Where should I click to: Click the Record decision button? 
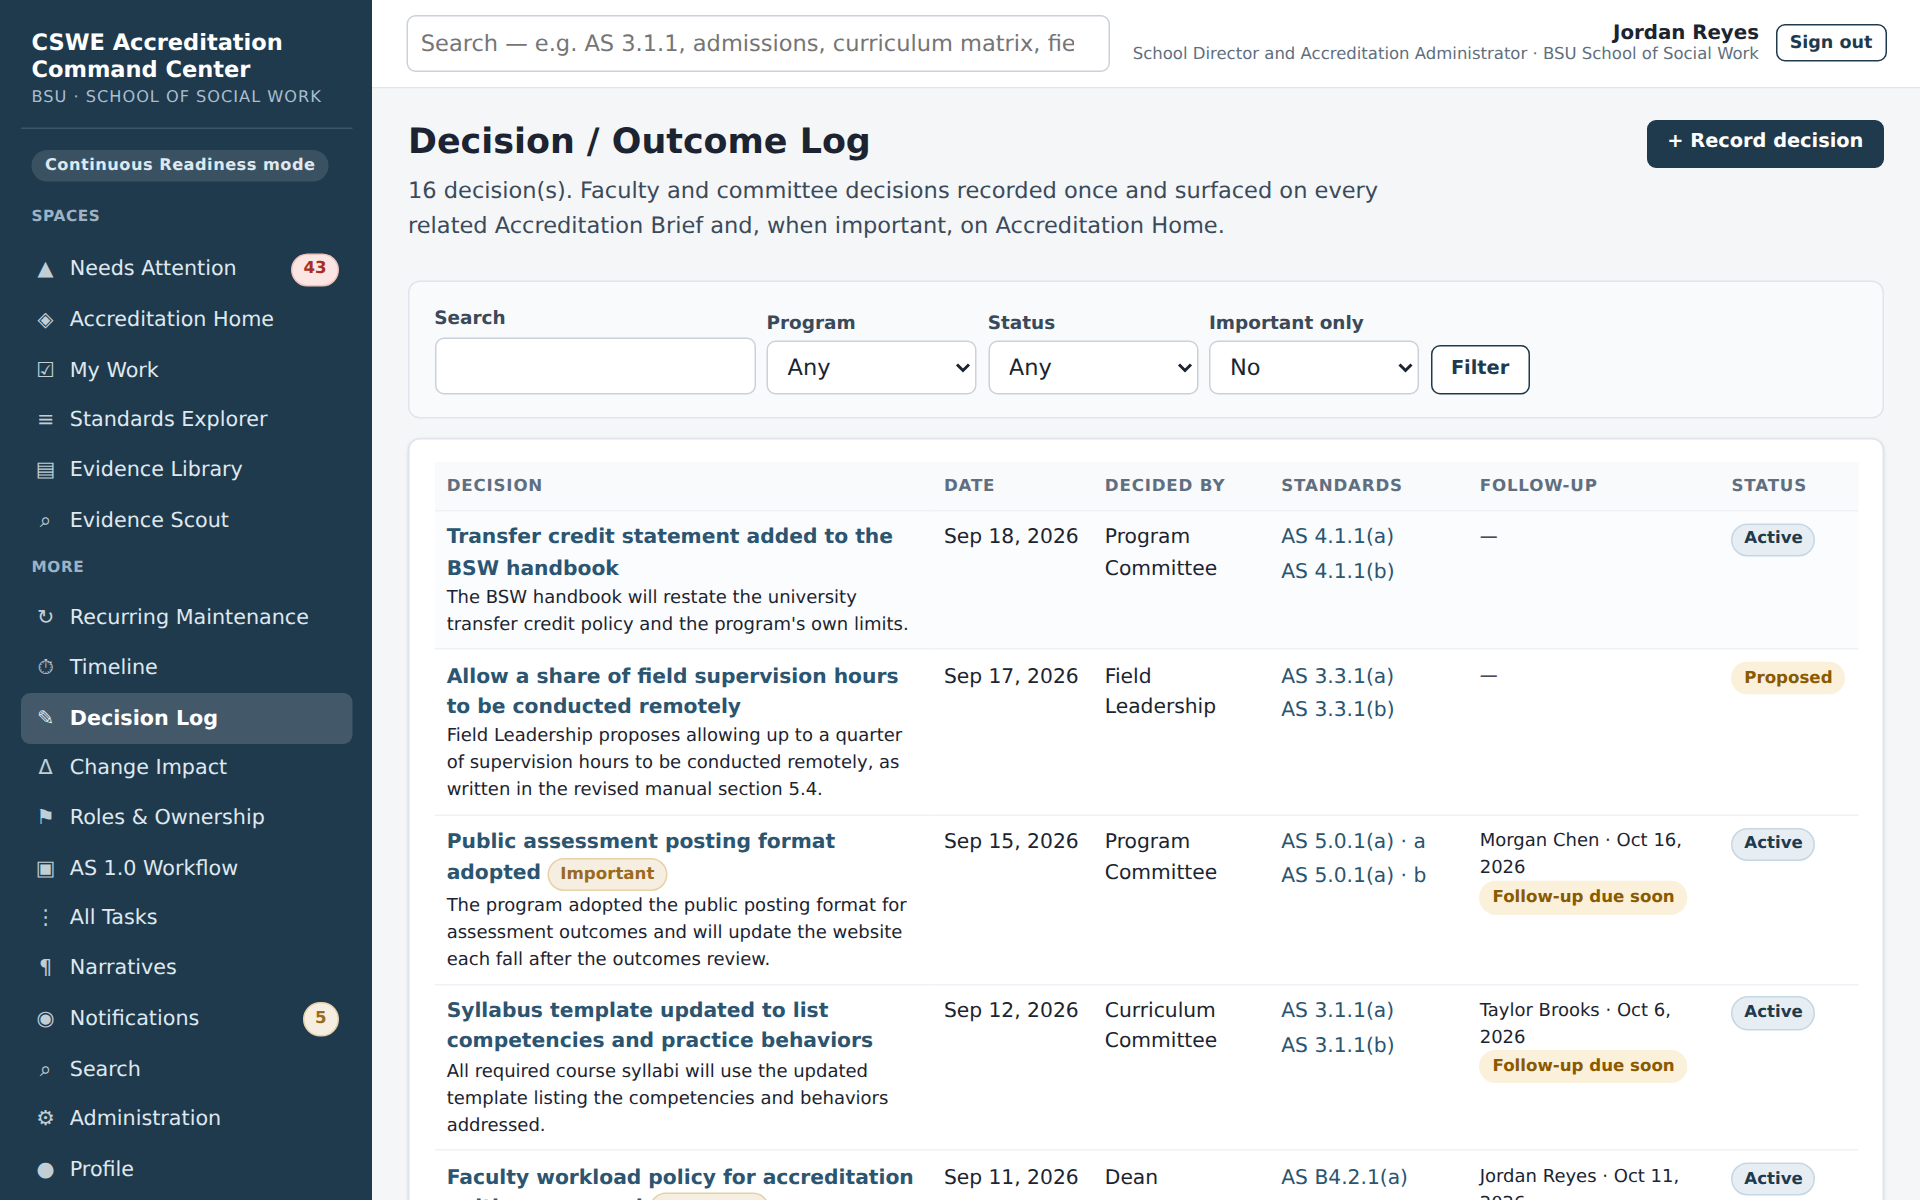(x=1765, y=143)
